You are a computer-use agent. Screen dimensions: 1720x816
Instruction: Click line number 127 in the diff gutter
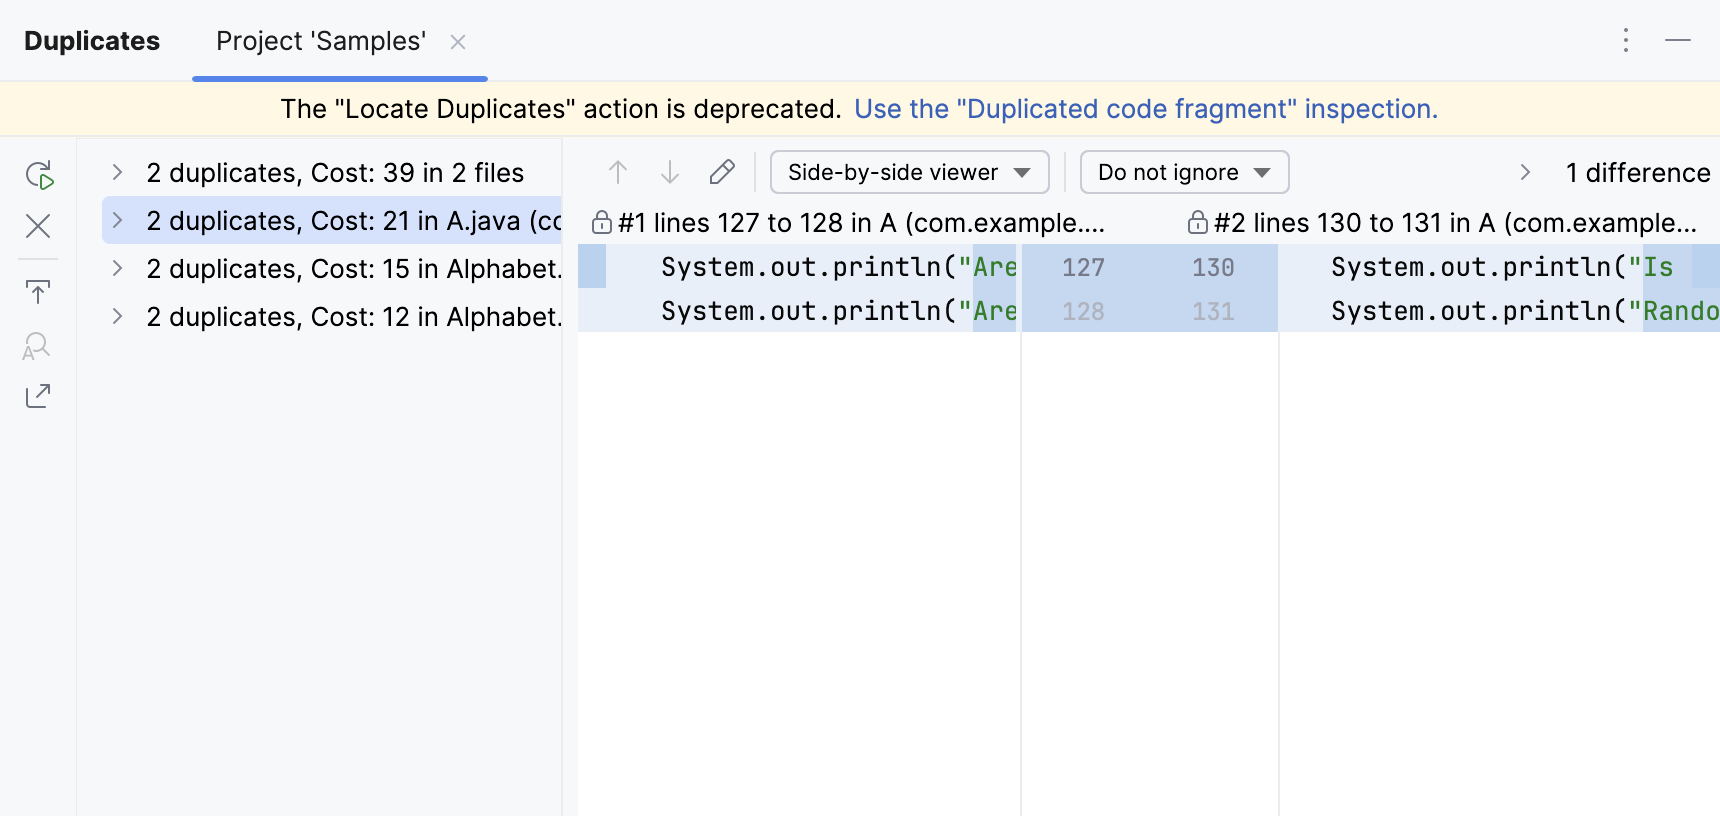click(x=1083, y=267)
